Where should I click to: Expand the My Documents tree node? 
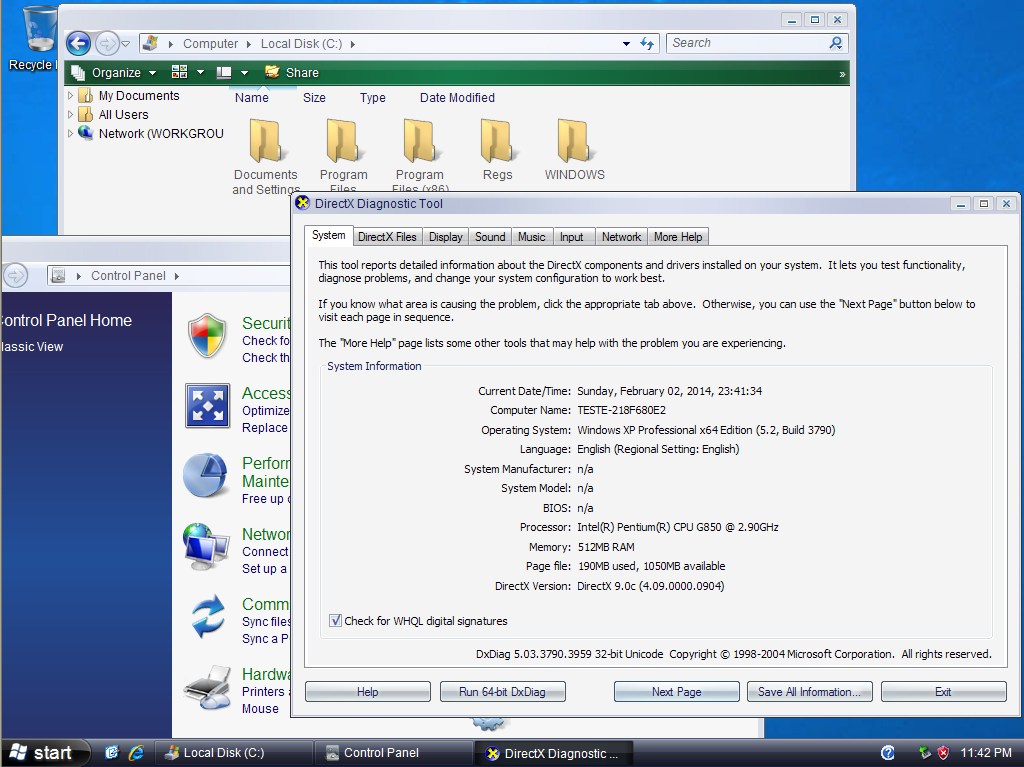[x=71, y=95]
